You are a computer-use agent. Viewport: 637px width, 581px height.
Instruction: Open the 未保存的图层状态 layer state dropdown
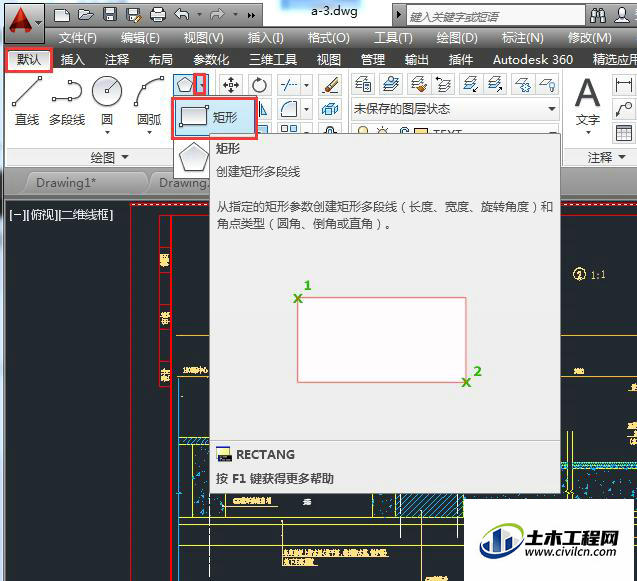455,109
